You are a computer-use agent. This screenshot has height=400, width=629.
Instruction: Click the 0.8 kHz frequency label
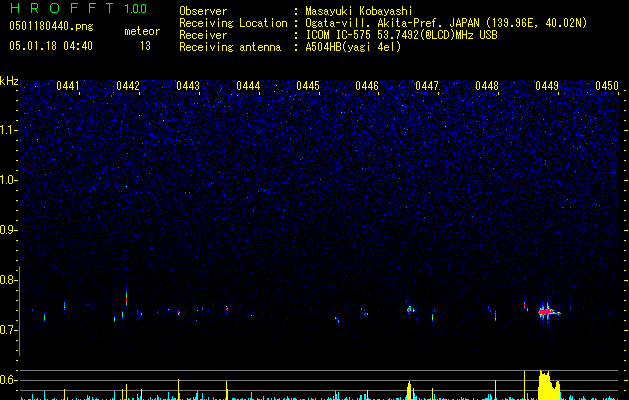(9, 280)
